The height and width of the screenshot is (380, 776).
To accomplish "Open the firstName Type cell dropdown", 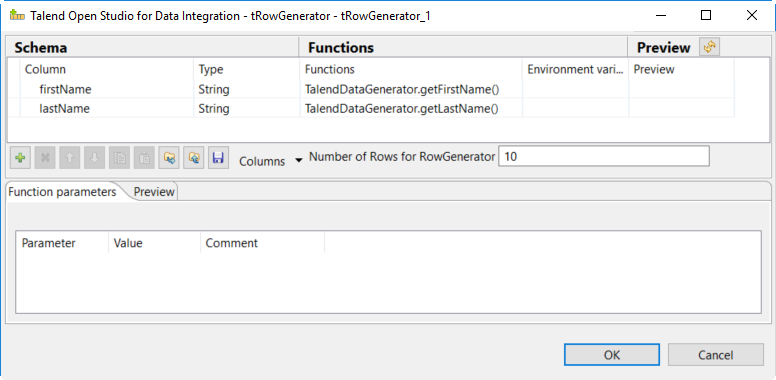I will click(246, 90).
